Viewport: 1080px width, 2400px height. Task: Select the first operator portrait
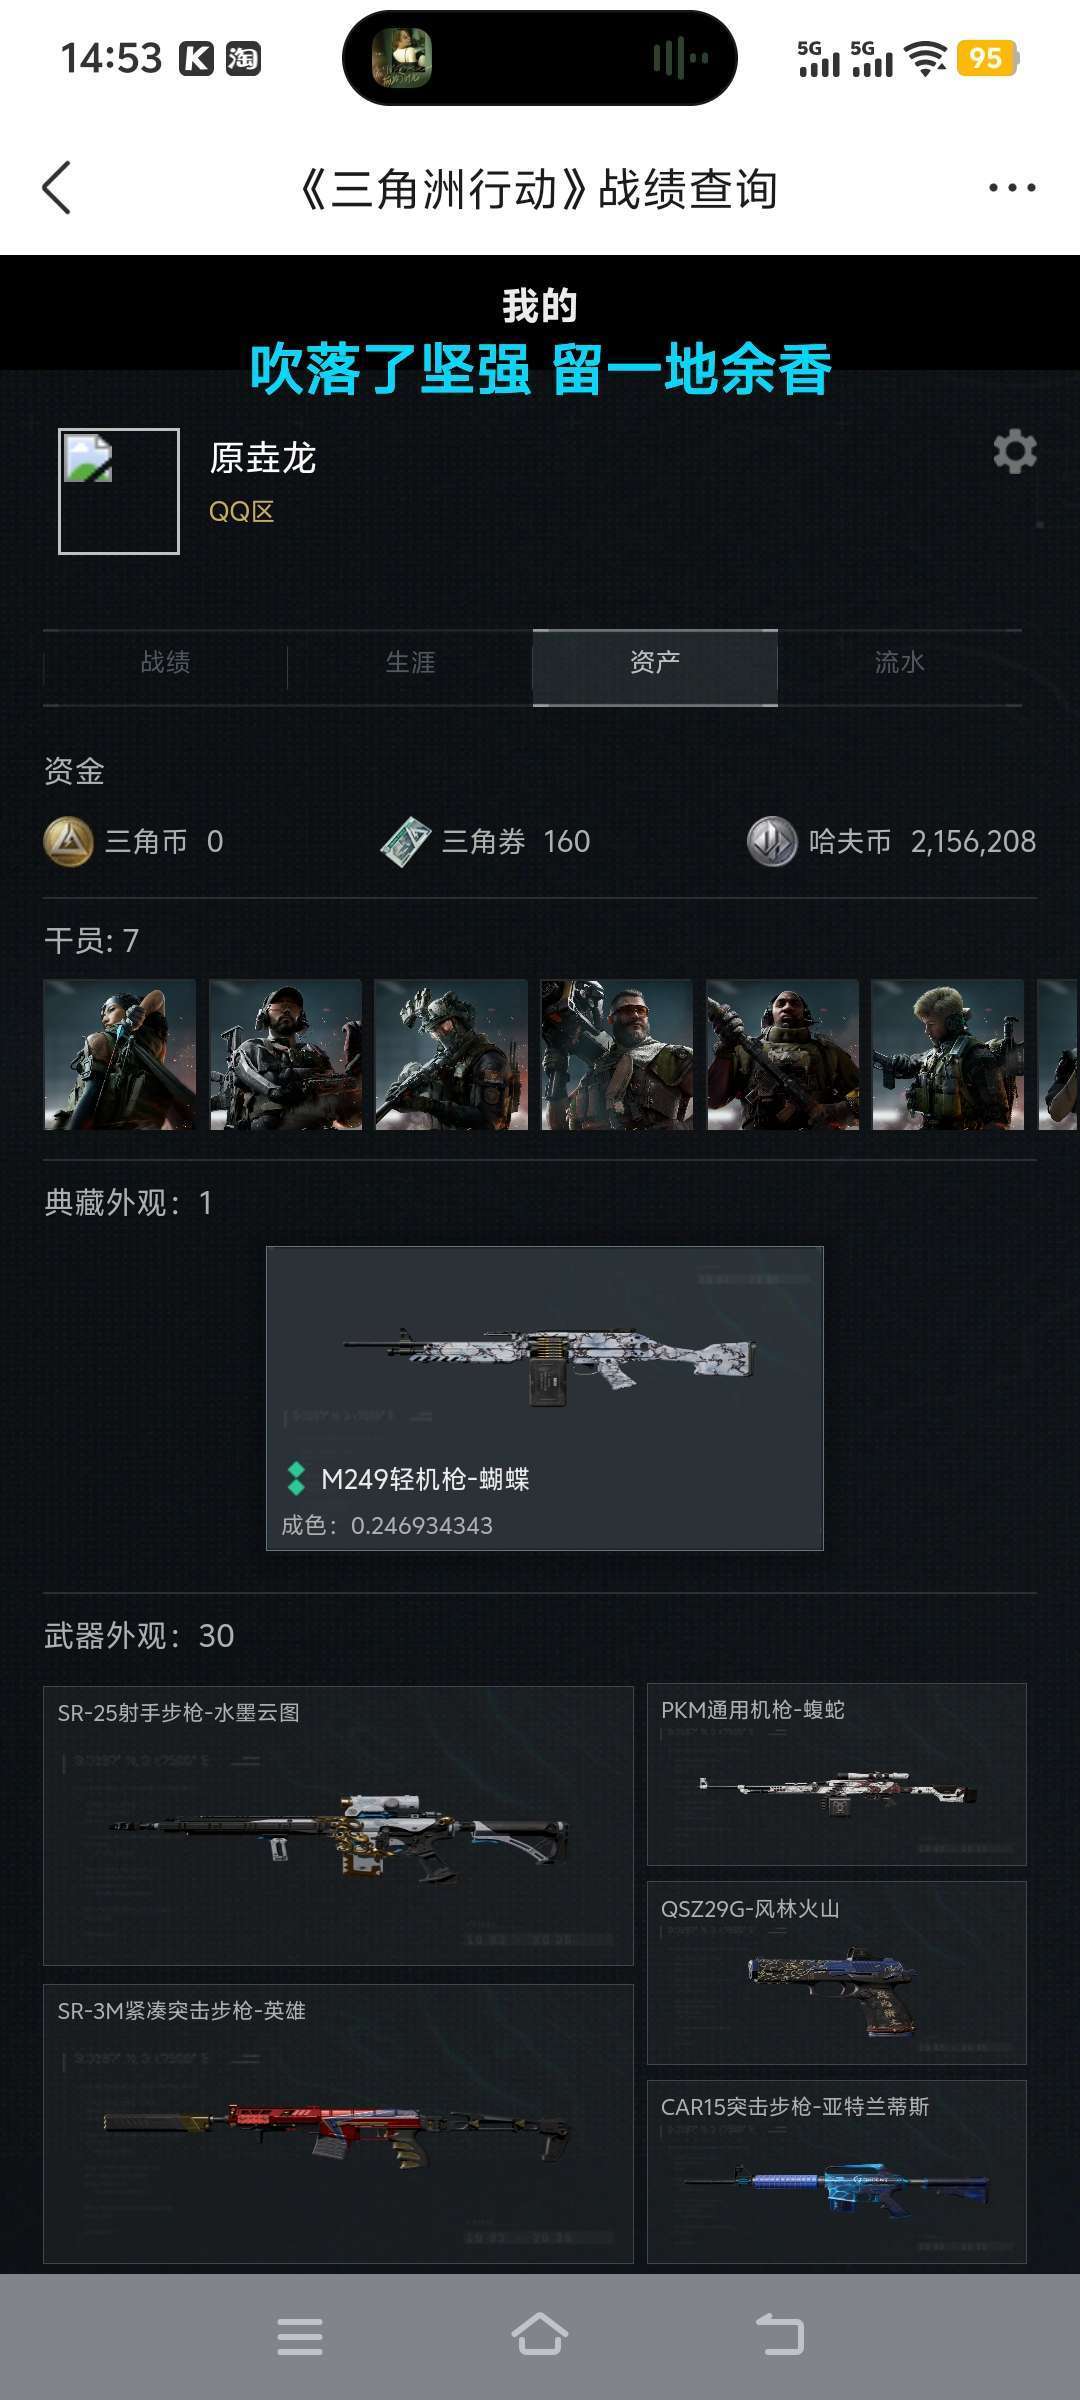(120, 1055)
